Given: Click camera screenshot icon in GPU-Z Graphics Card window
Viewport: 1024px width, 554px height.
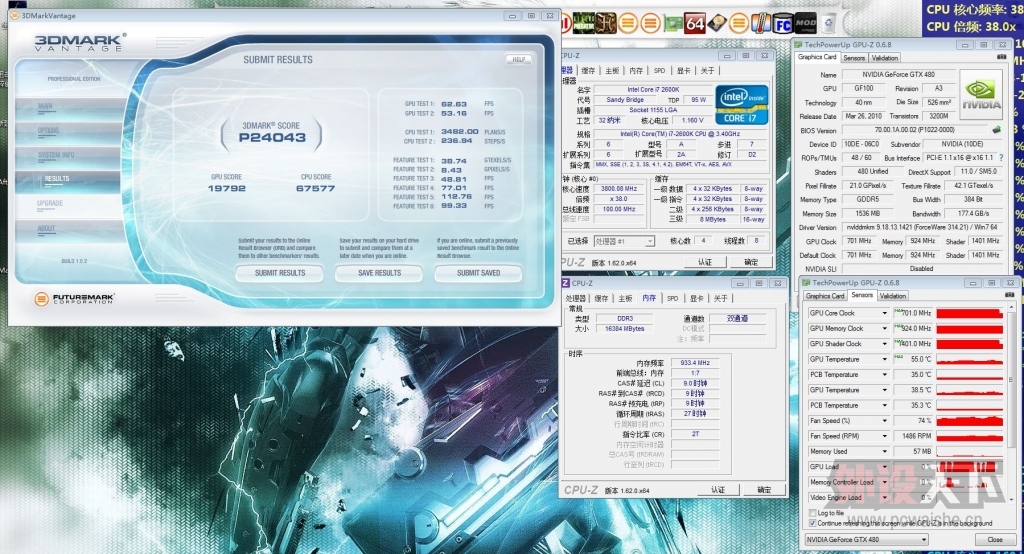Looking at the screenshot, I should click(x=1001, y=57).
